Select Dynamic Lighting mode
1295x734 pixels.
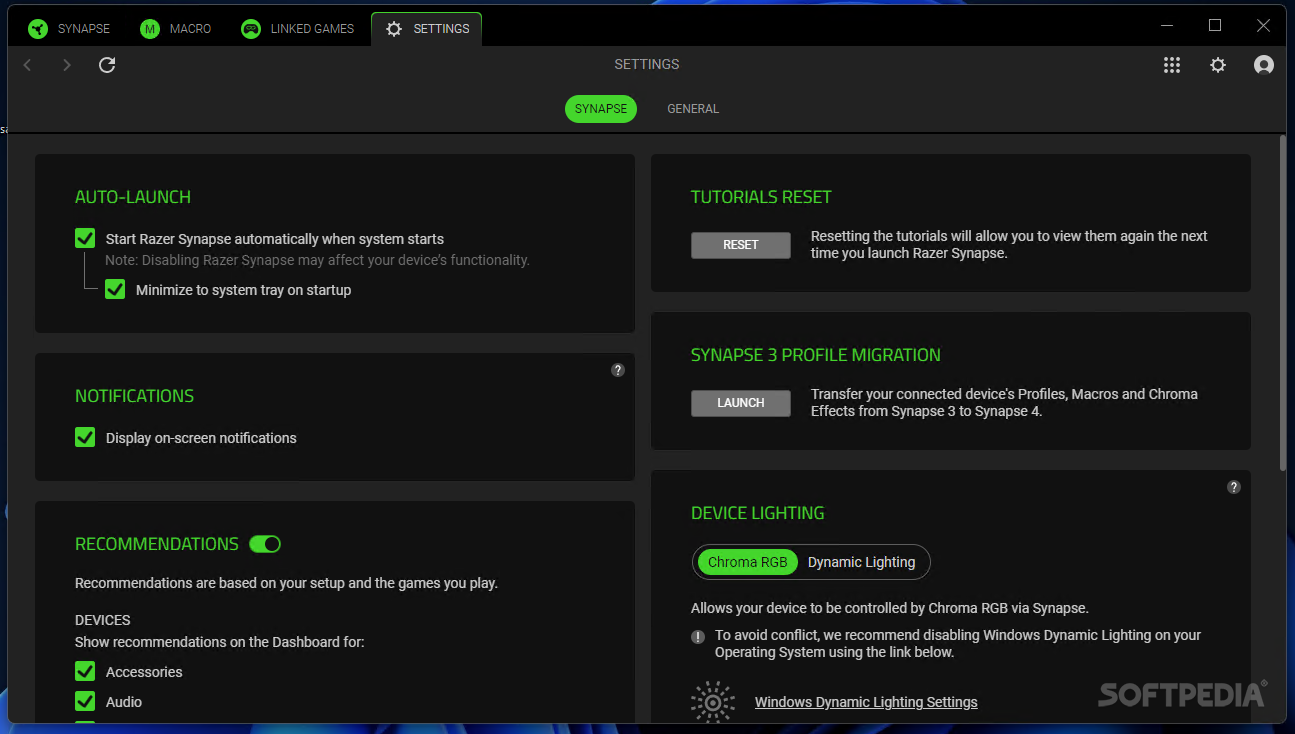pyautogui.click(x=861, y=562)
